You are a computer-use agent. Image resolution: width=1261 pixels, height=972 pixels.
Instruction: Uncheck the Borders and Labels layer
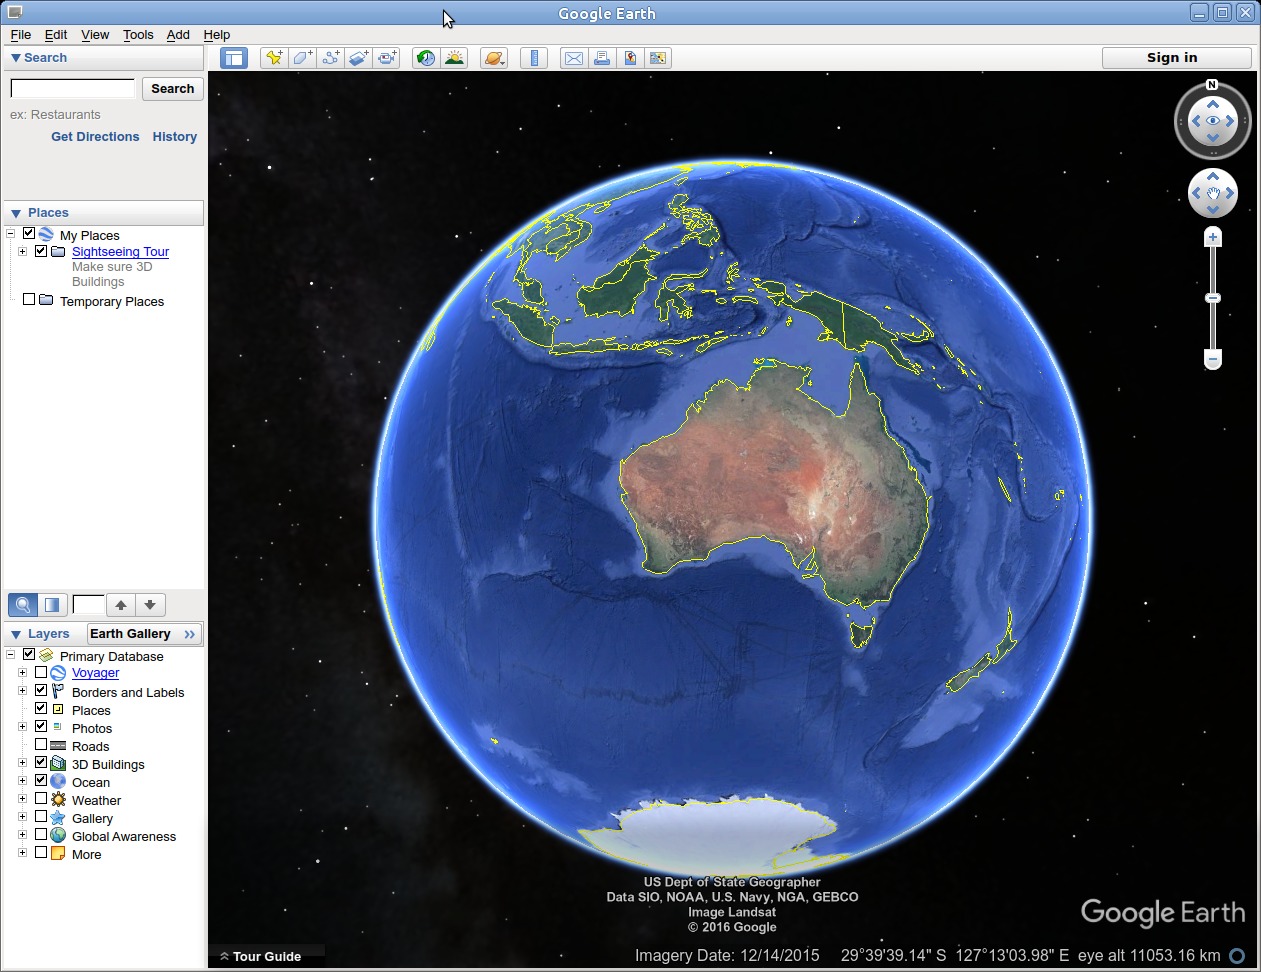tap(41, 690)
